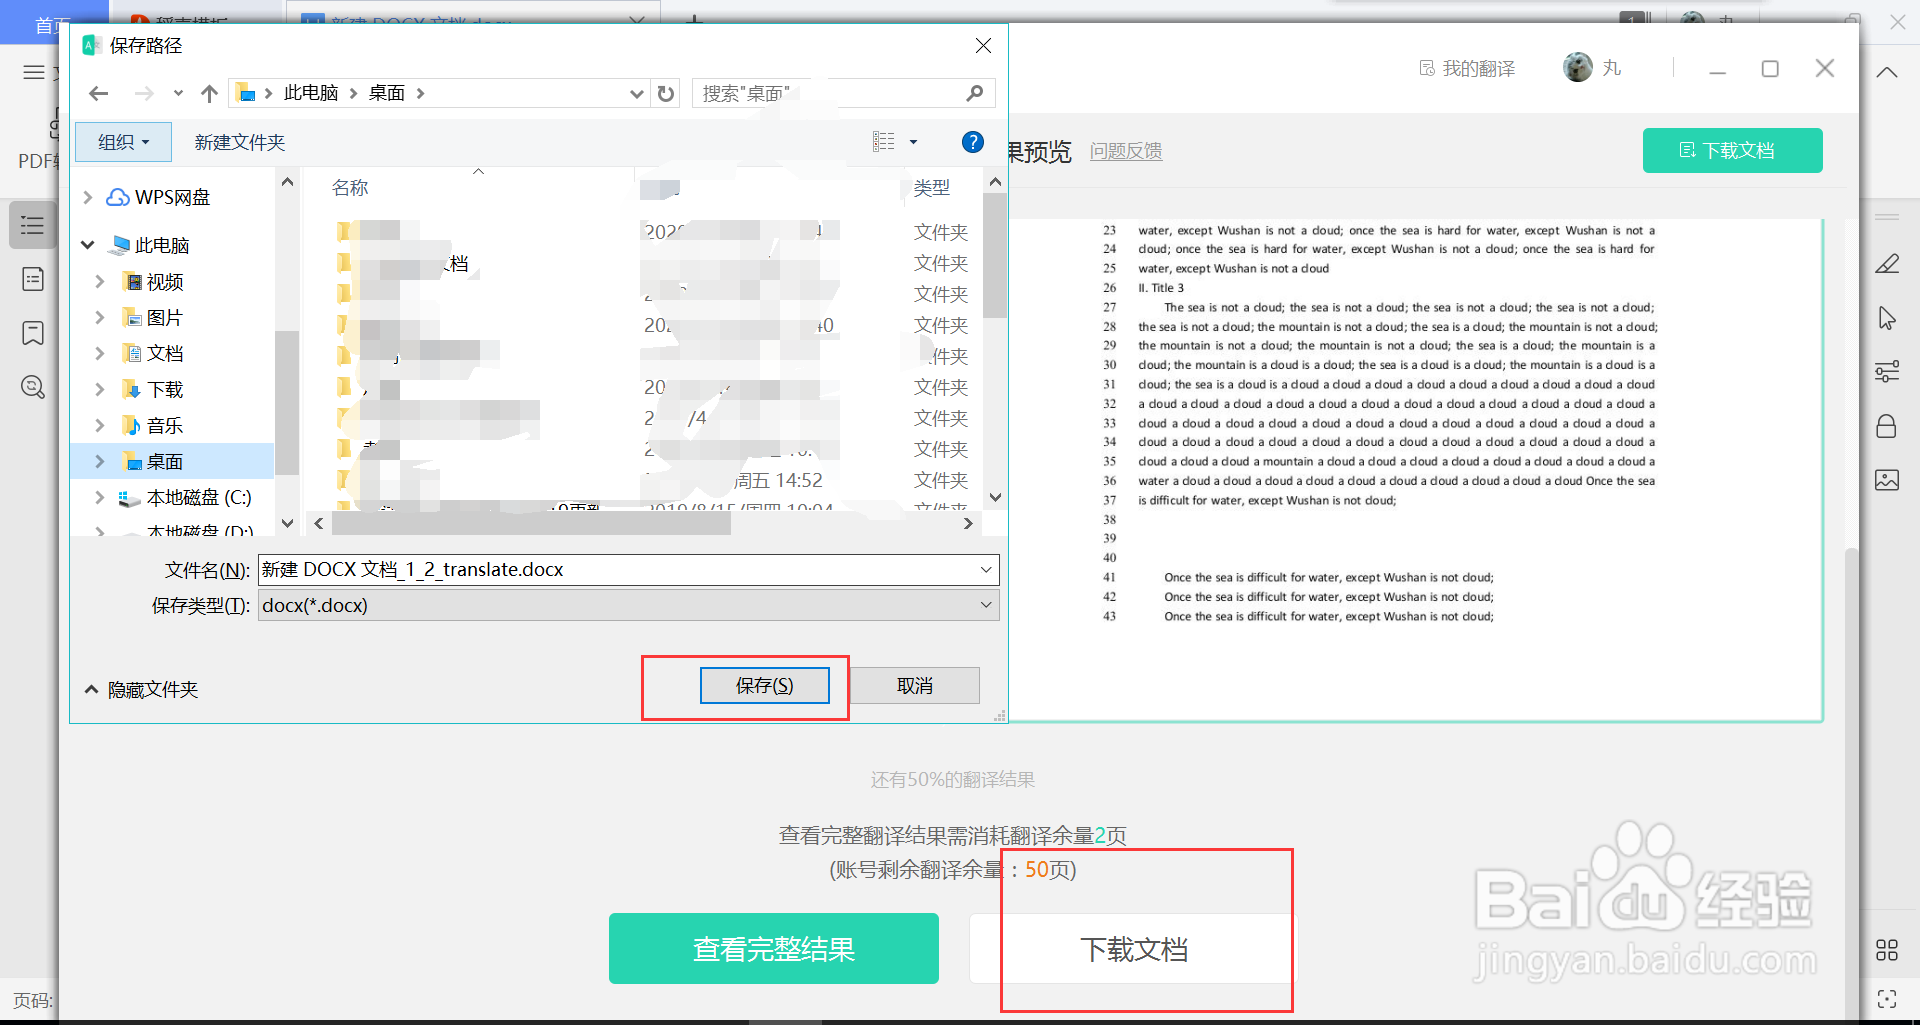Close the 保存路径 dialog
The width and height of the screenshot is (1920, 1025).
[x=983, y=46]
